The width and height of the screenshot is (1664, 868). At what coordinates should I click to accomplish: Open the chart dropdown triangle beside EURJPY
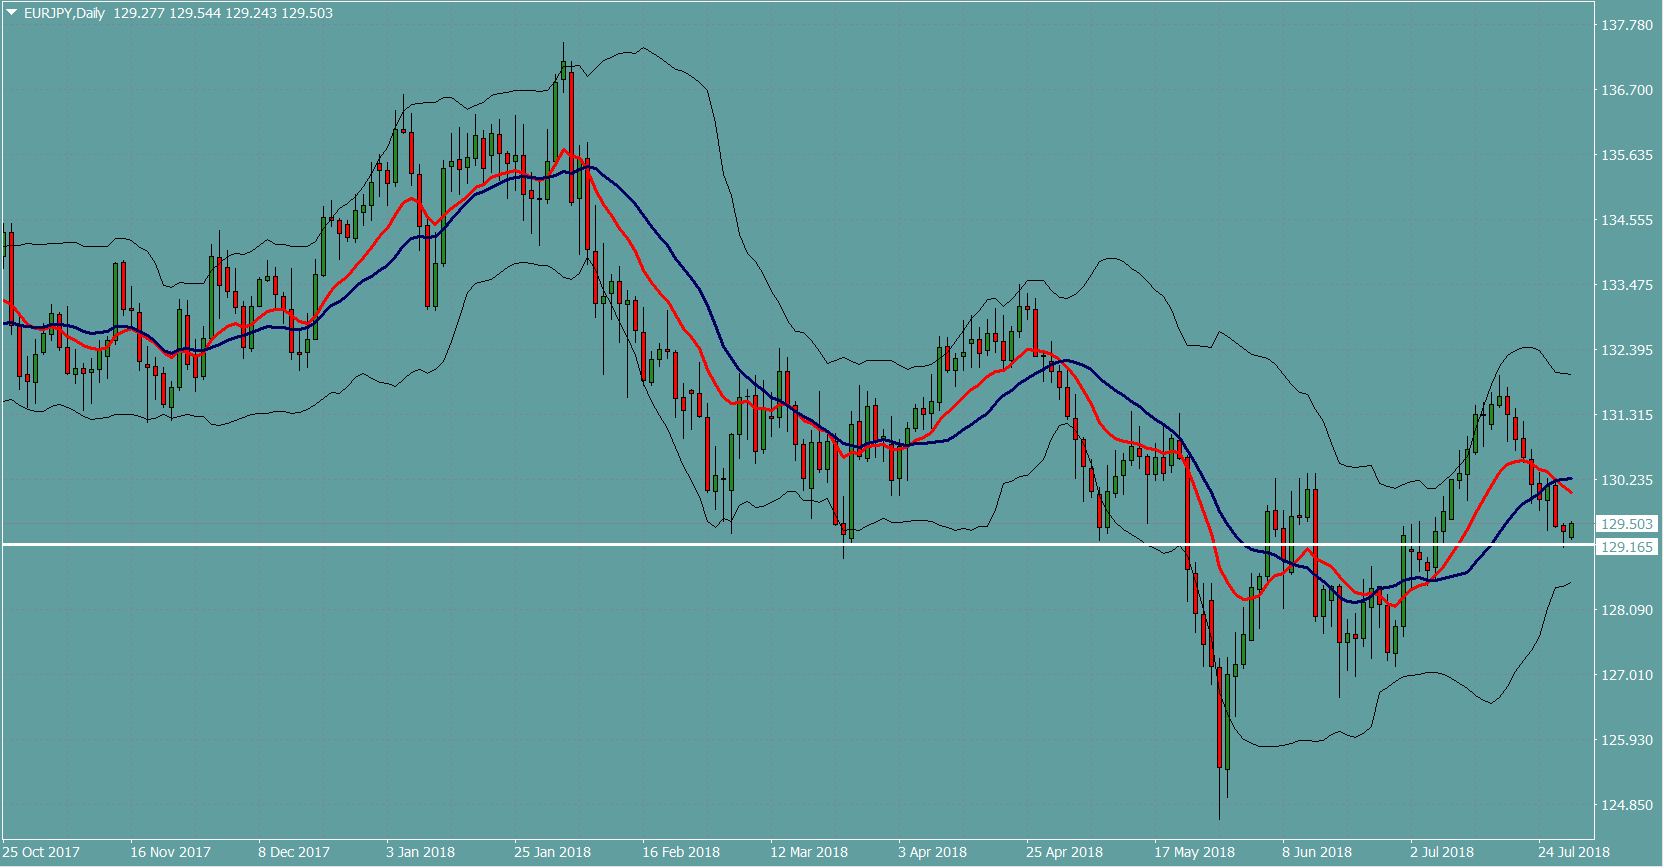tap(12, 13)
